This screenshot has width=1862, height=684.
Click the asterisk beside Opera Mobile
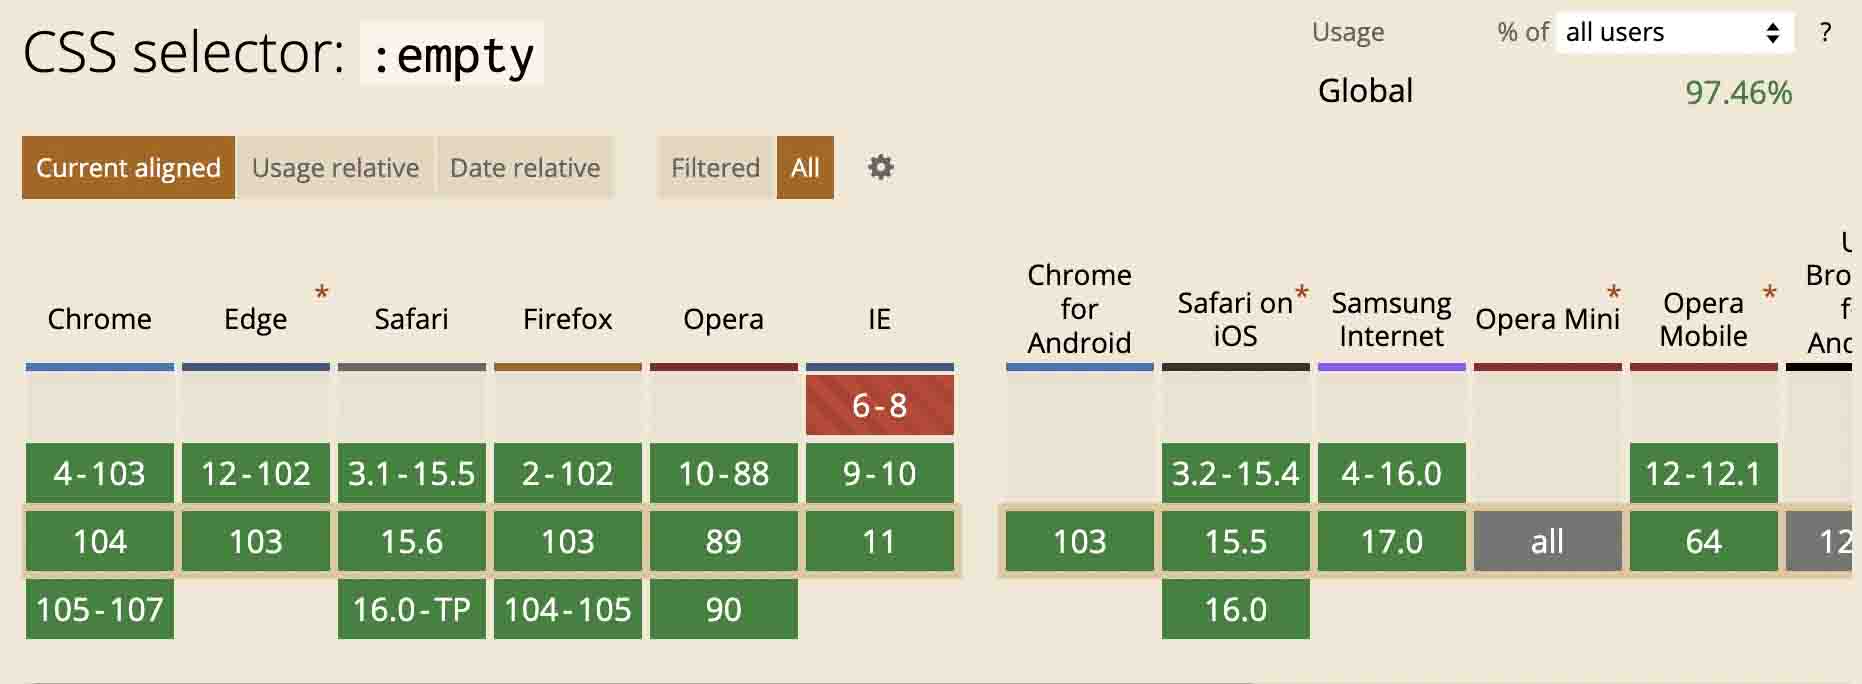pos(1769,293)
